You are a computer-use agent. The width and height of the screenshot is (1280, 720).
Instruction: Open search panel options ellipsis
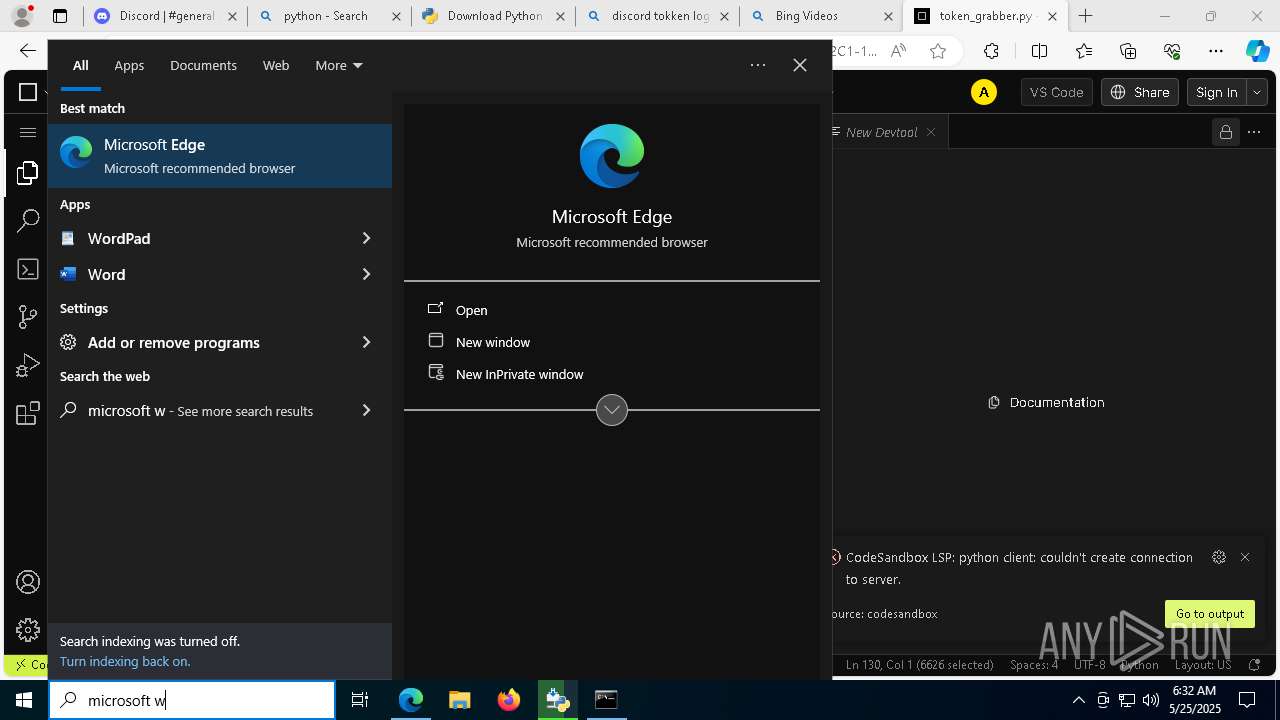pyautogui.click(x=758, y=65)
